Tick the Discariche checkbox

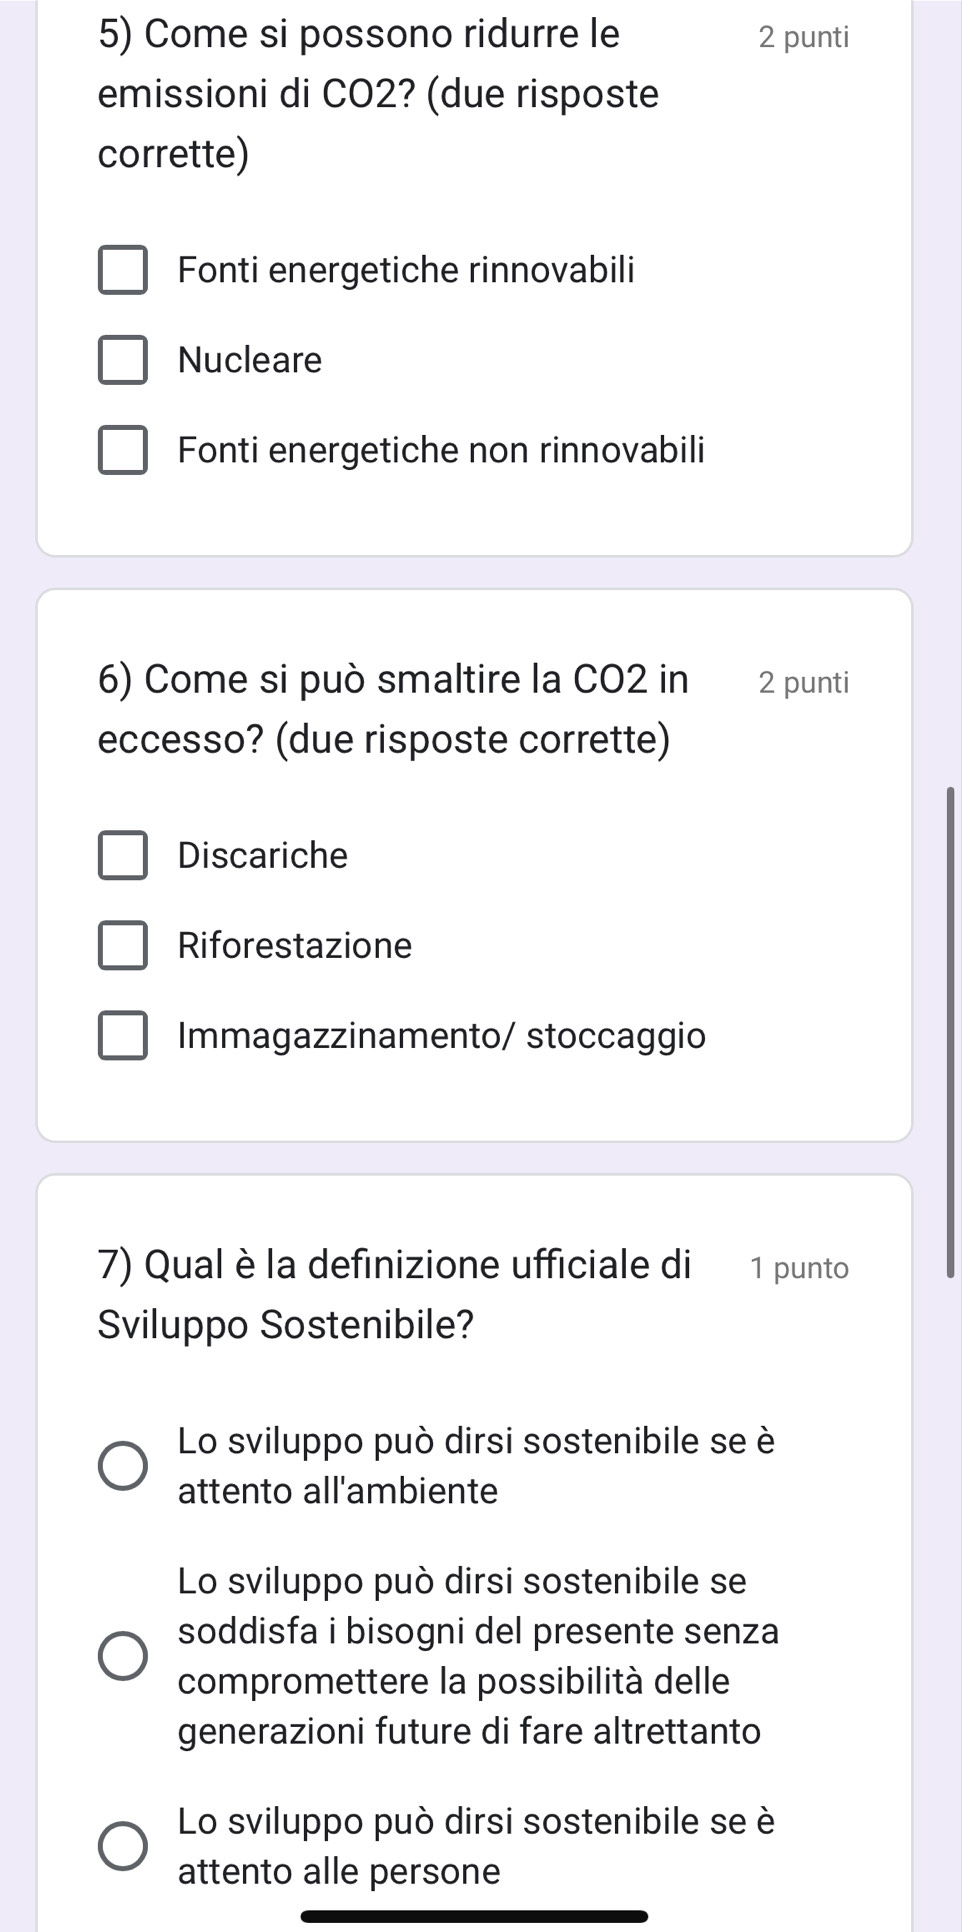tap(123, 856)
